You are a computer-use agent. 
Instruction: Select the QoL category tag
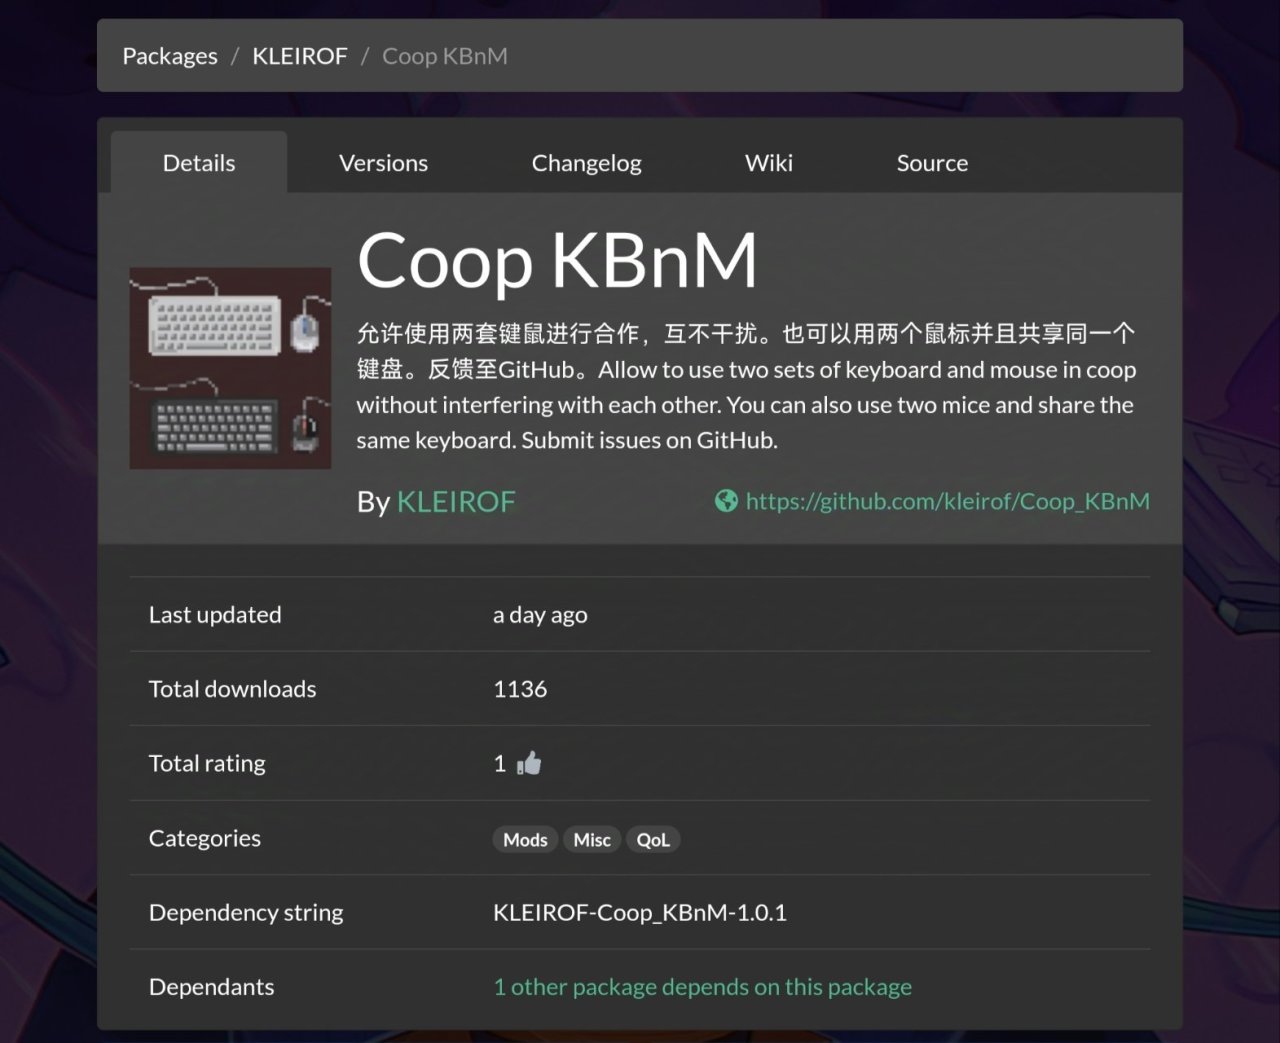(653, 840)
